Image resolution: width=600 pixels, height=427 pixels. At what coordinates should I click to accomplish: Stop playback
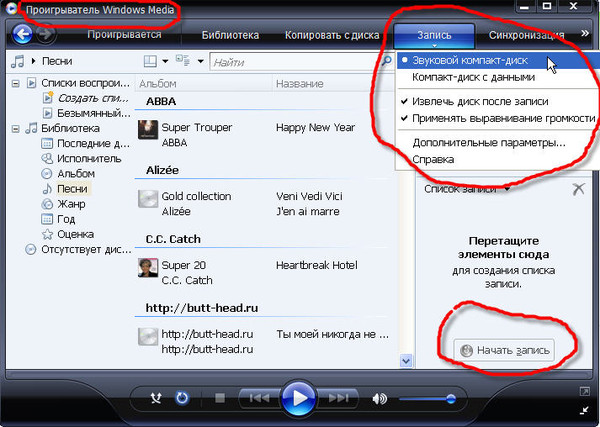tap(220, 398)
